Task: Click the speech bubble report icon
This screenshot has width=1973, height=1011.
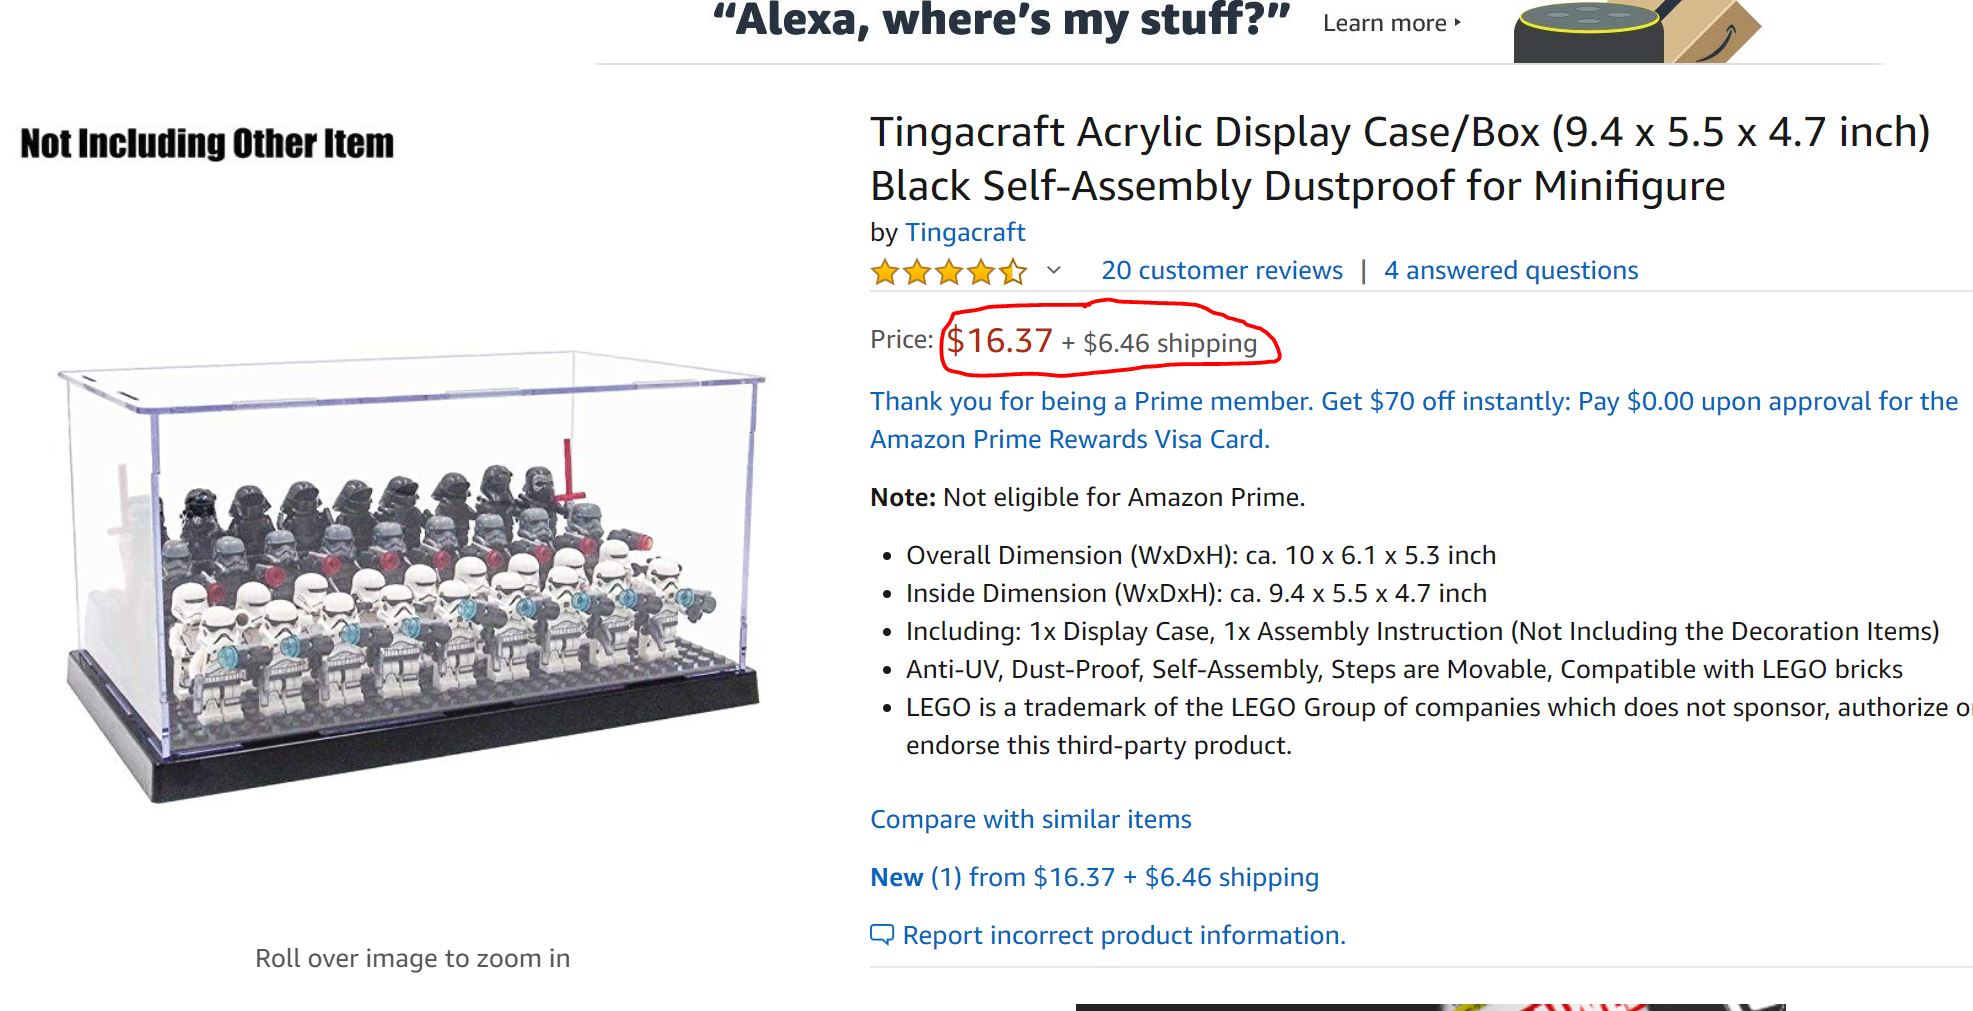Action: click(x=881, y=935)
